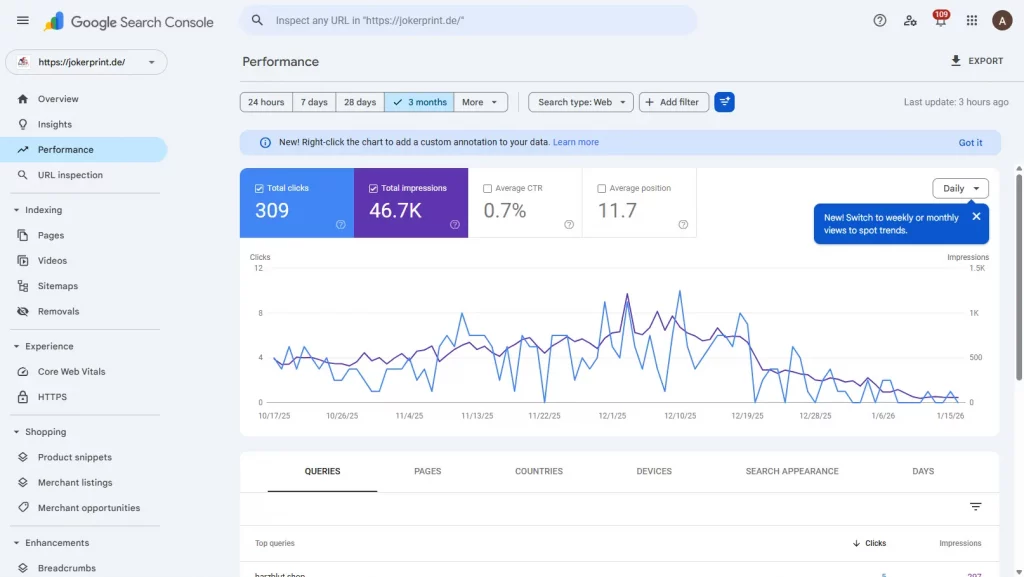
Task: Enable the Average position metric
Action: (602, 187)
